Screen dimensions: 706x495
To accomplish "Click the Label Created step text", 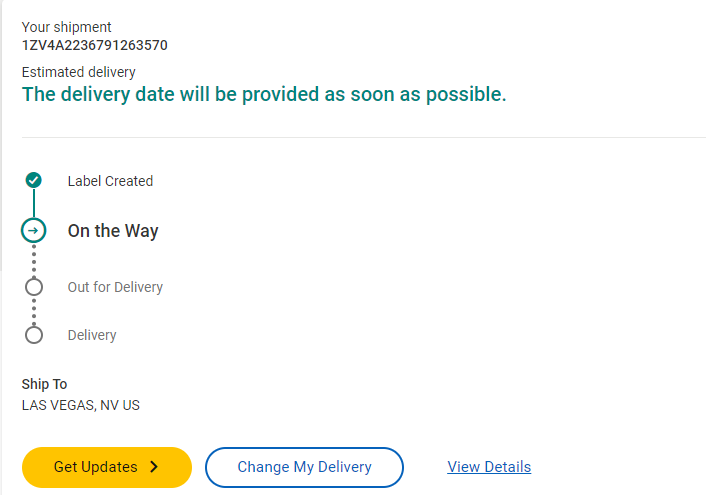I will coord(110,181).
